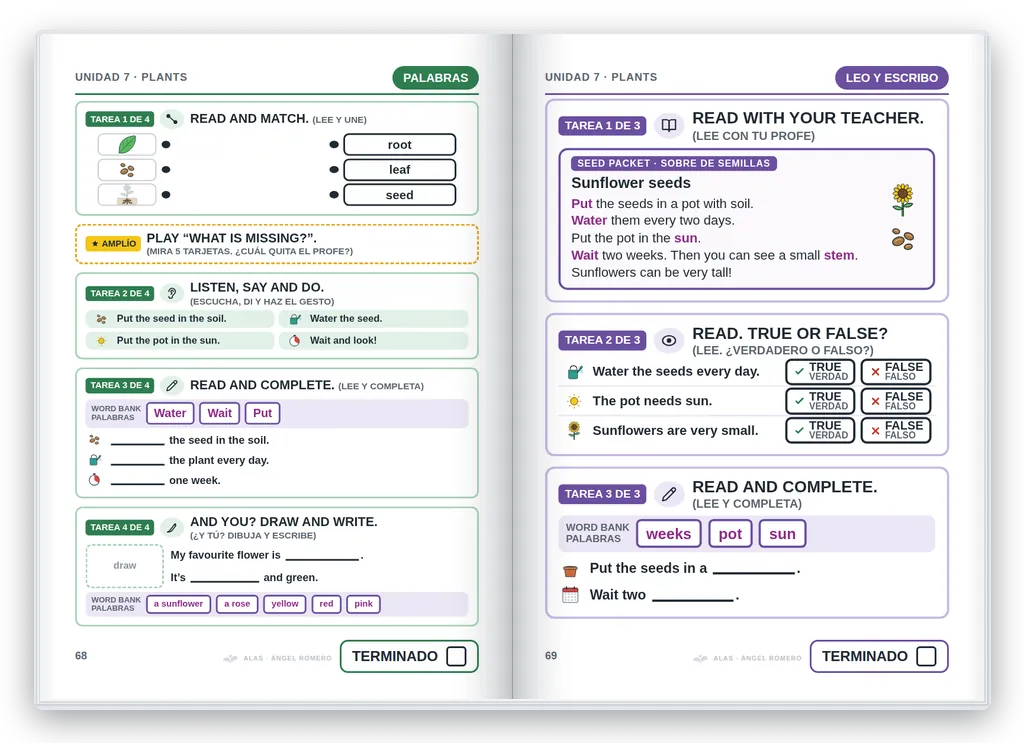The width and height of the screenshot is (1024, 743).
Task: Choose the 'a sunflower' word bank chip
Action: pyautogui.click(x=178, y=604)
